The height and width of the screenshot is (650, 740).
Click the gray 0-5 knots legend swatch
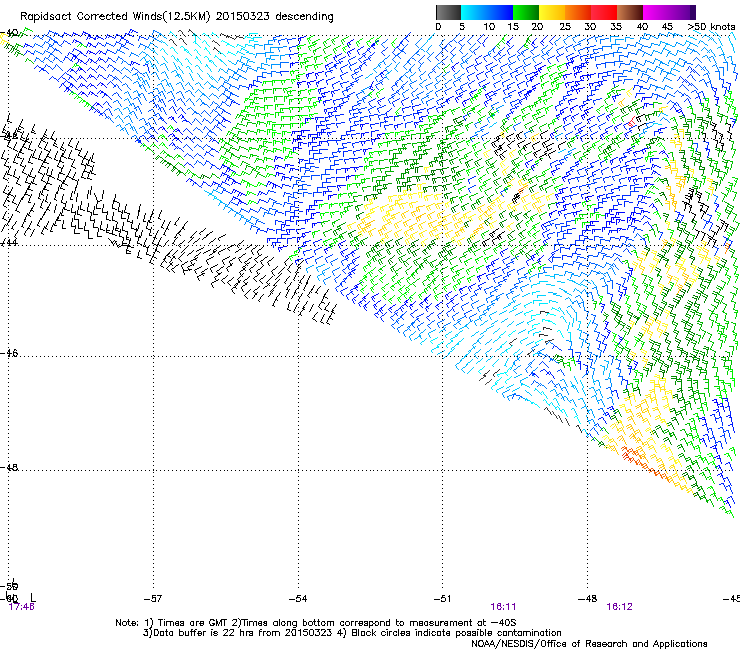(448, 12)
